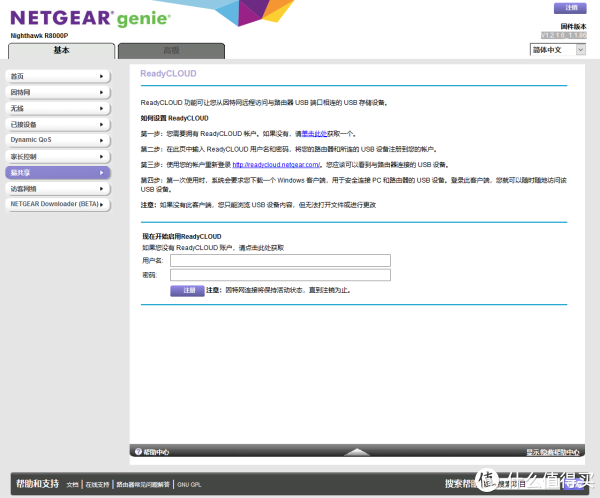Open 家长控制 parental controls menu item

point(58,157)
